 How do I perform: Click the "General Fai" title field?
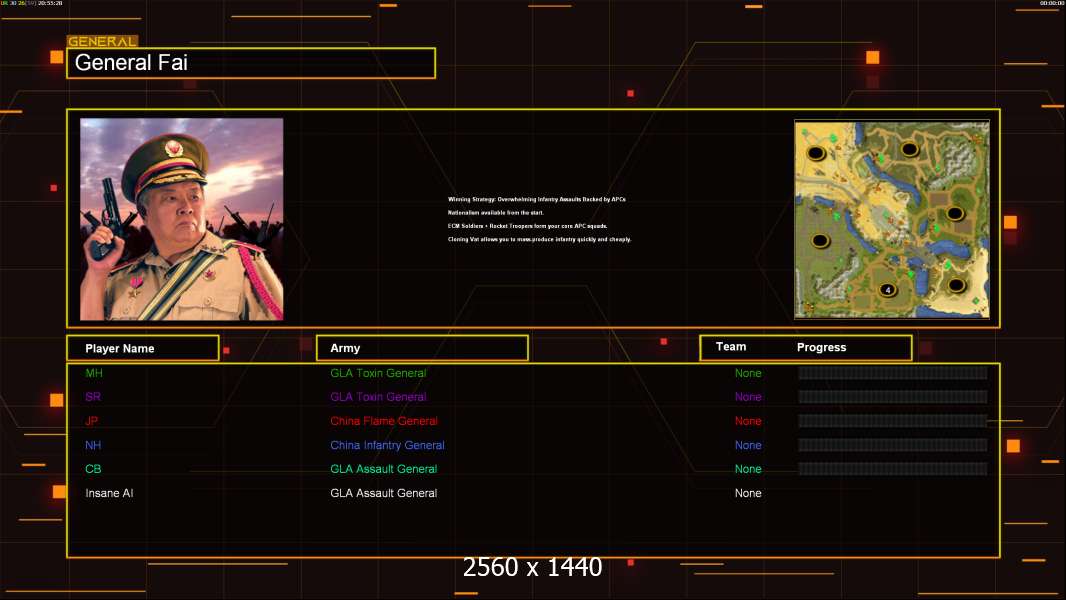coord(251,63)
